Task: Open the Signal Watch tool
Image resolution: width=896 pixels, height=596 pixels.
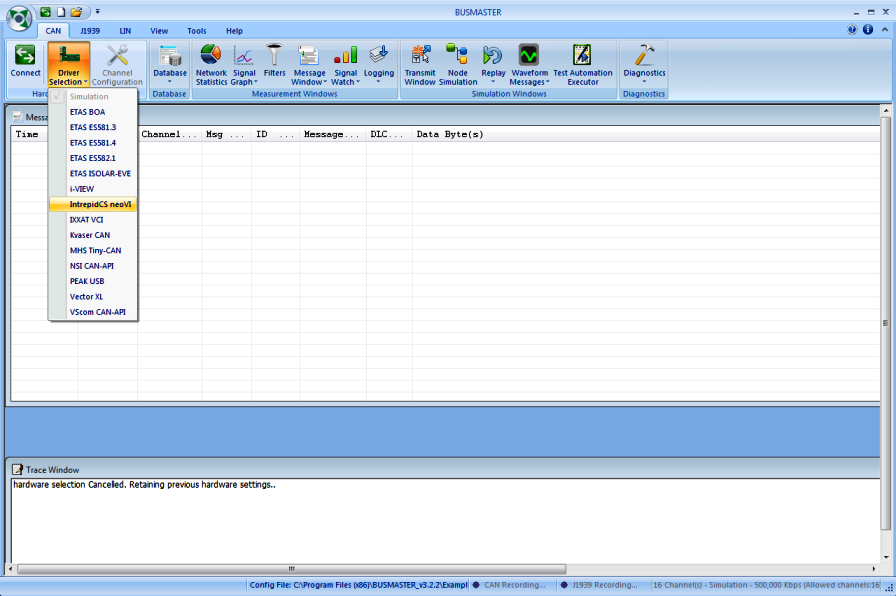Action: point(345,62)
